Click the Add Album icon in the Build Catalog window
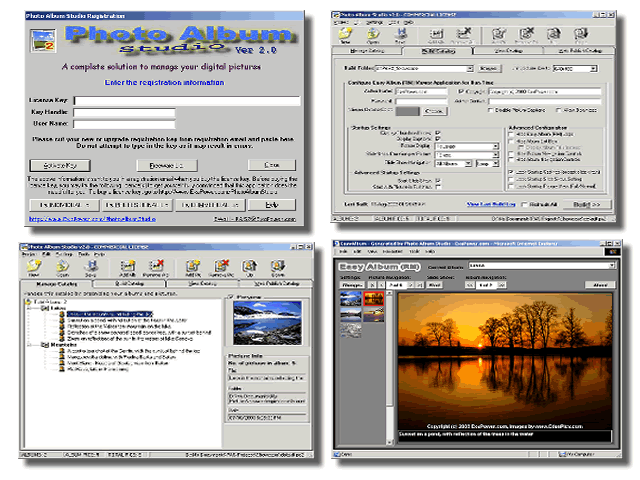The image size is (640, 480). pyautogui.click(x=436, y=34)
